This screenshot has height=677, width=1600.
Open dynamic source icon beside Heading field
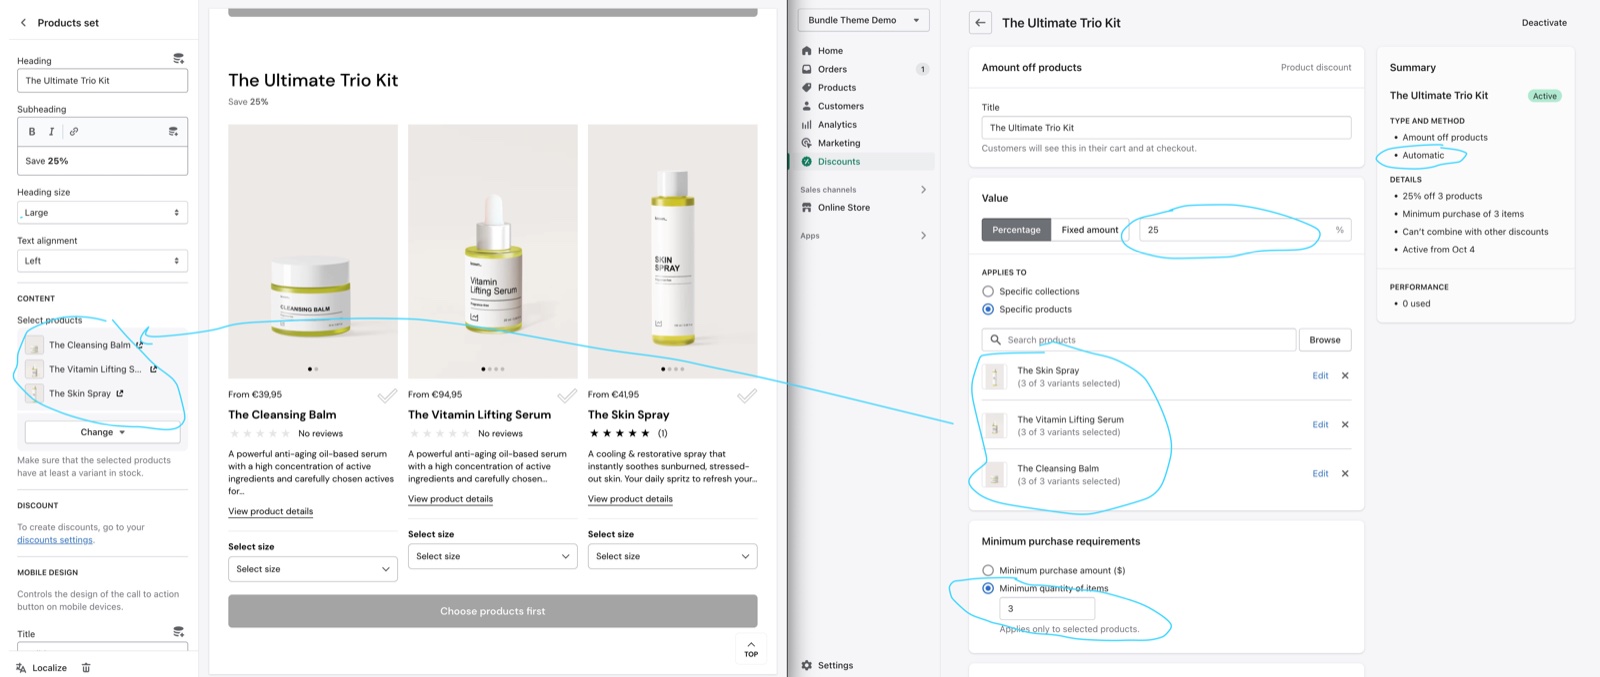(x=178, y=59)
